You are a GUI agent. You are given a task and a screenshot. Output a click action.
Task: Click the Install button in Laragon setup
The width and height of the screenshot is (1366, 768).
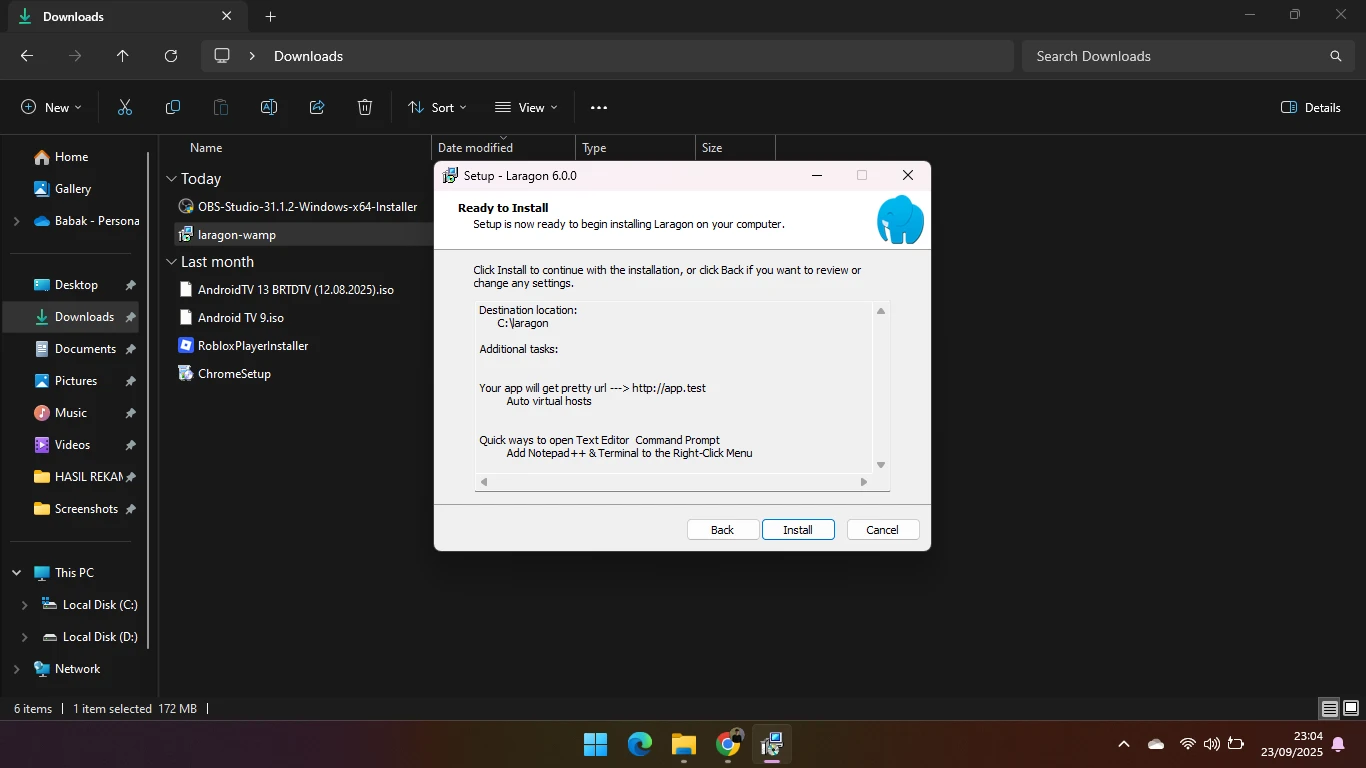click(797, 530)
